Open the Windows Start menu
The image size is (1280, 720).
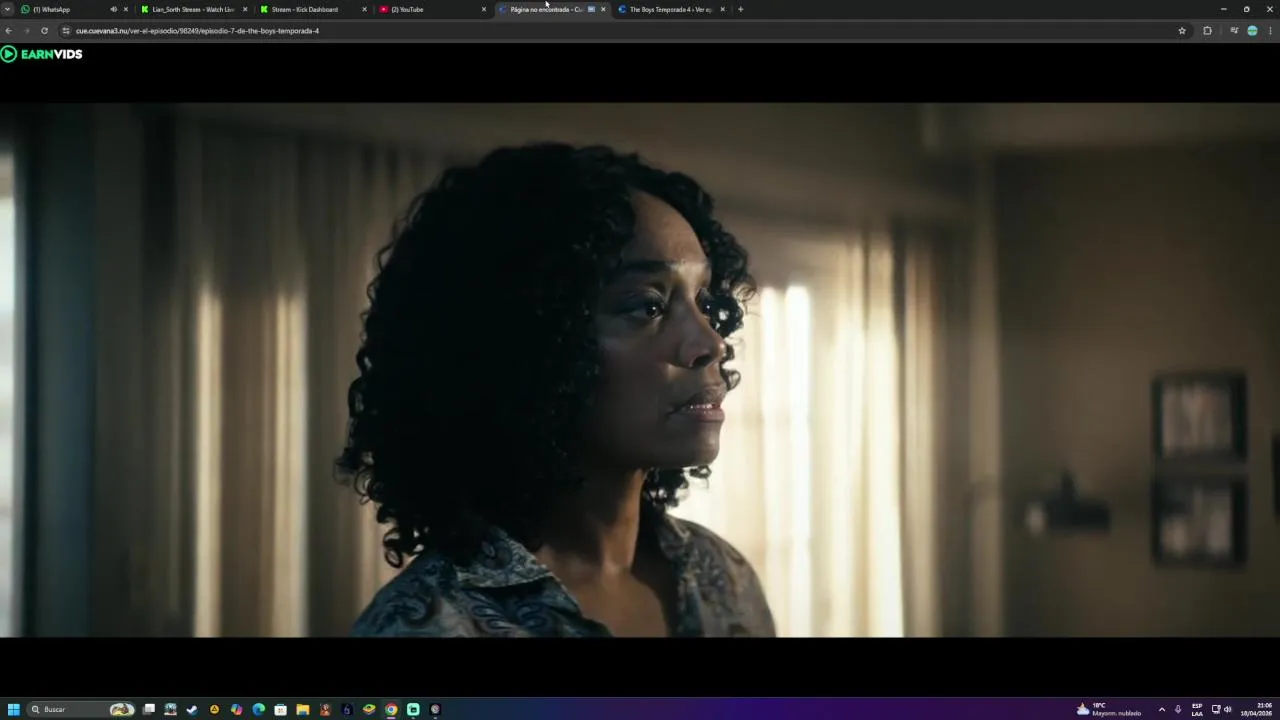[x=13, y=709]
